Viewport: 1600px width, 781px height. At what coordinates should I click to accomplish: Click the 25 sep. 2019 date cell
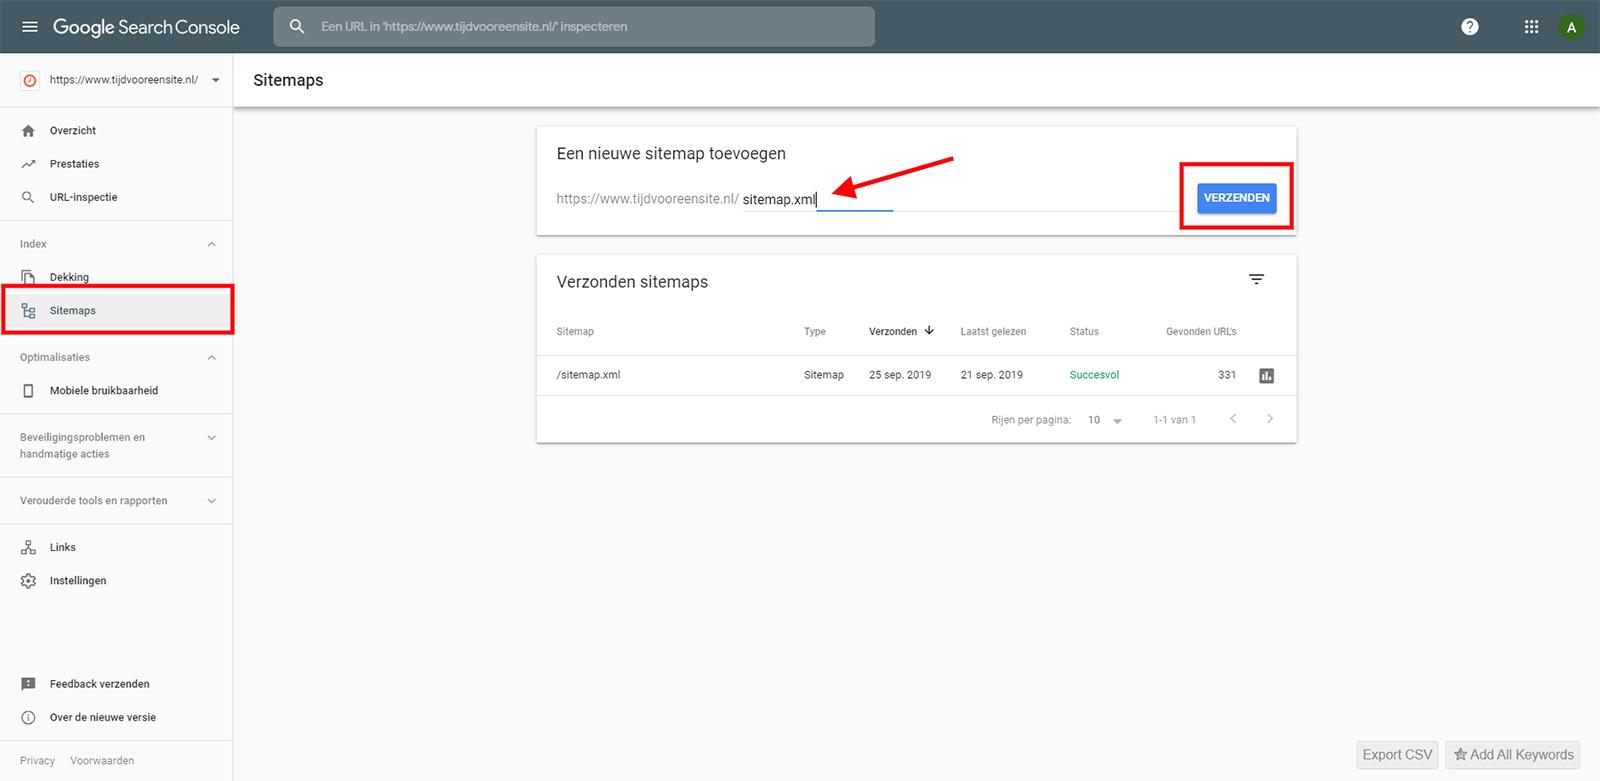pos(900,375)
